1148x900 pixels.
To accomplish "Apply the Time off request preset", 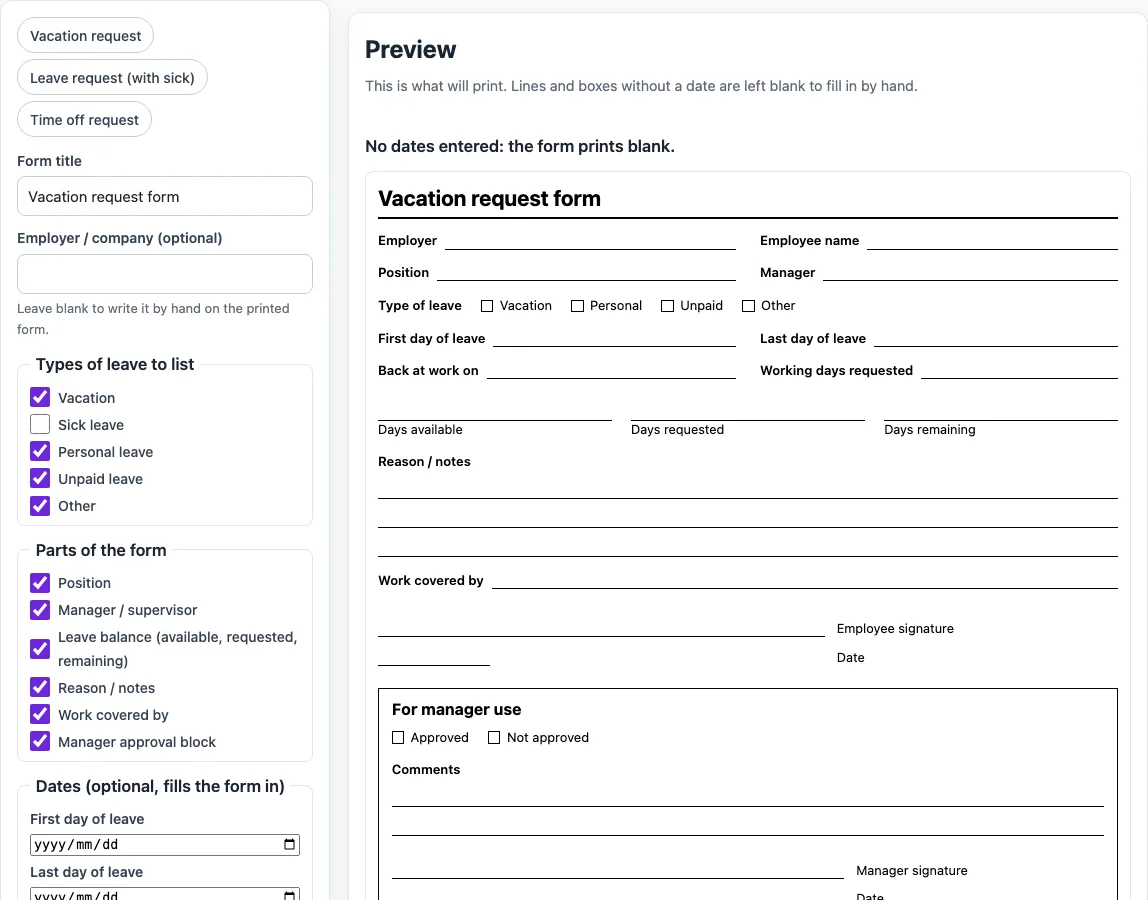I will 84,119.
